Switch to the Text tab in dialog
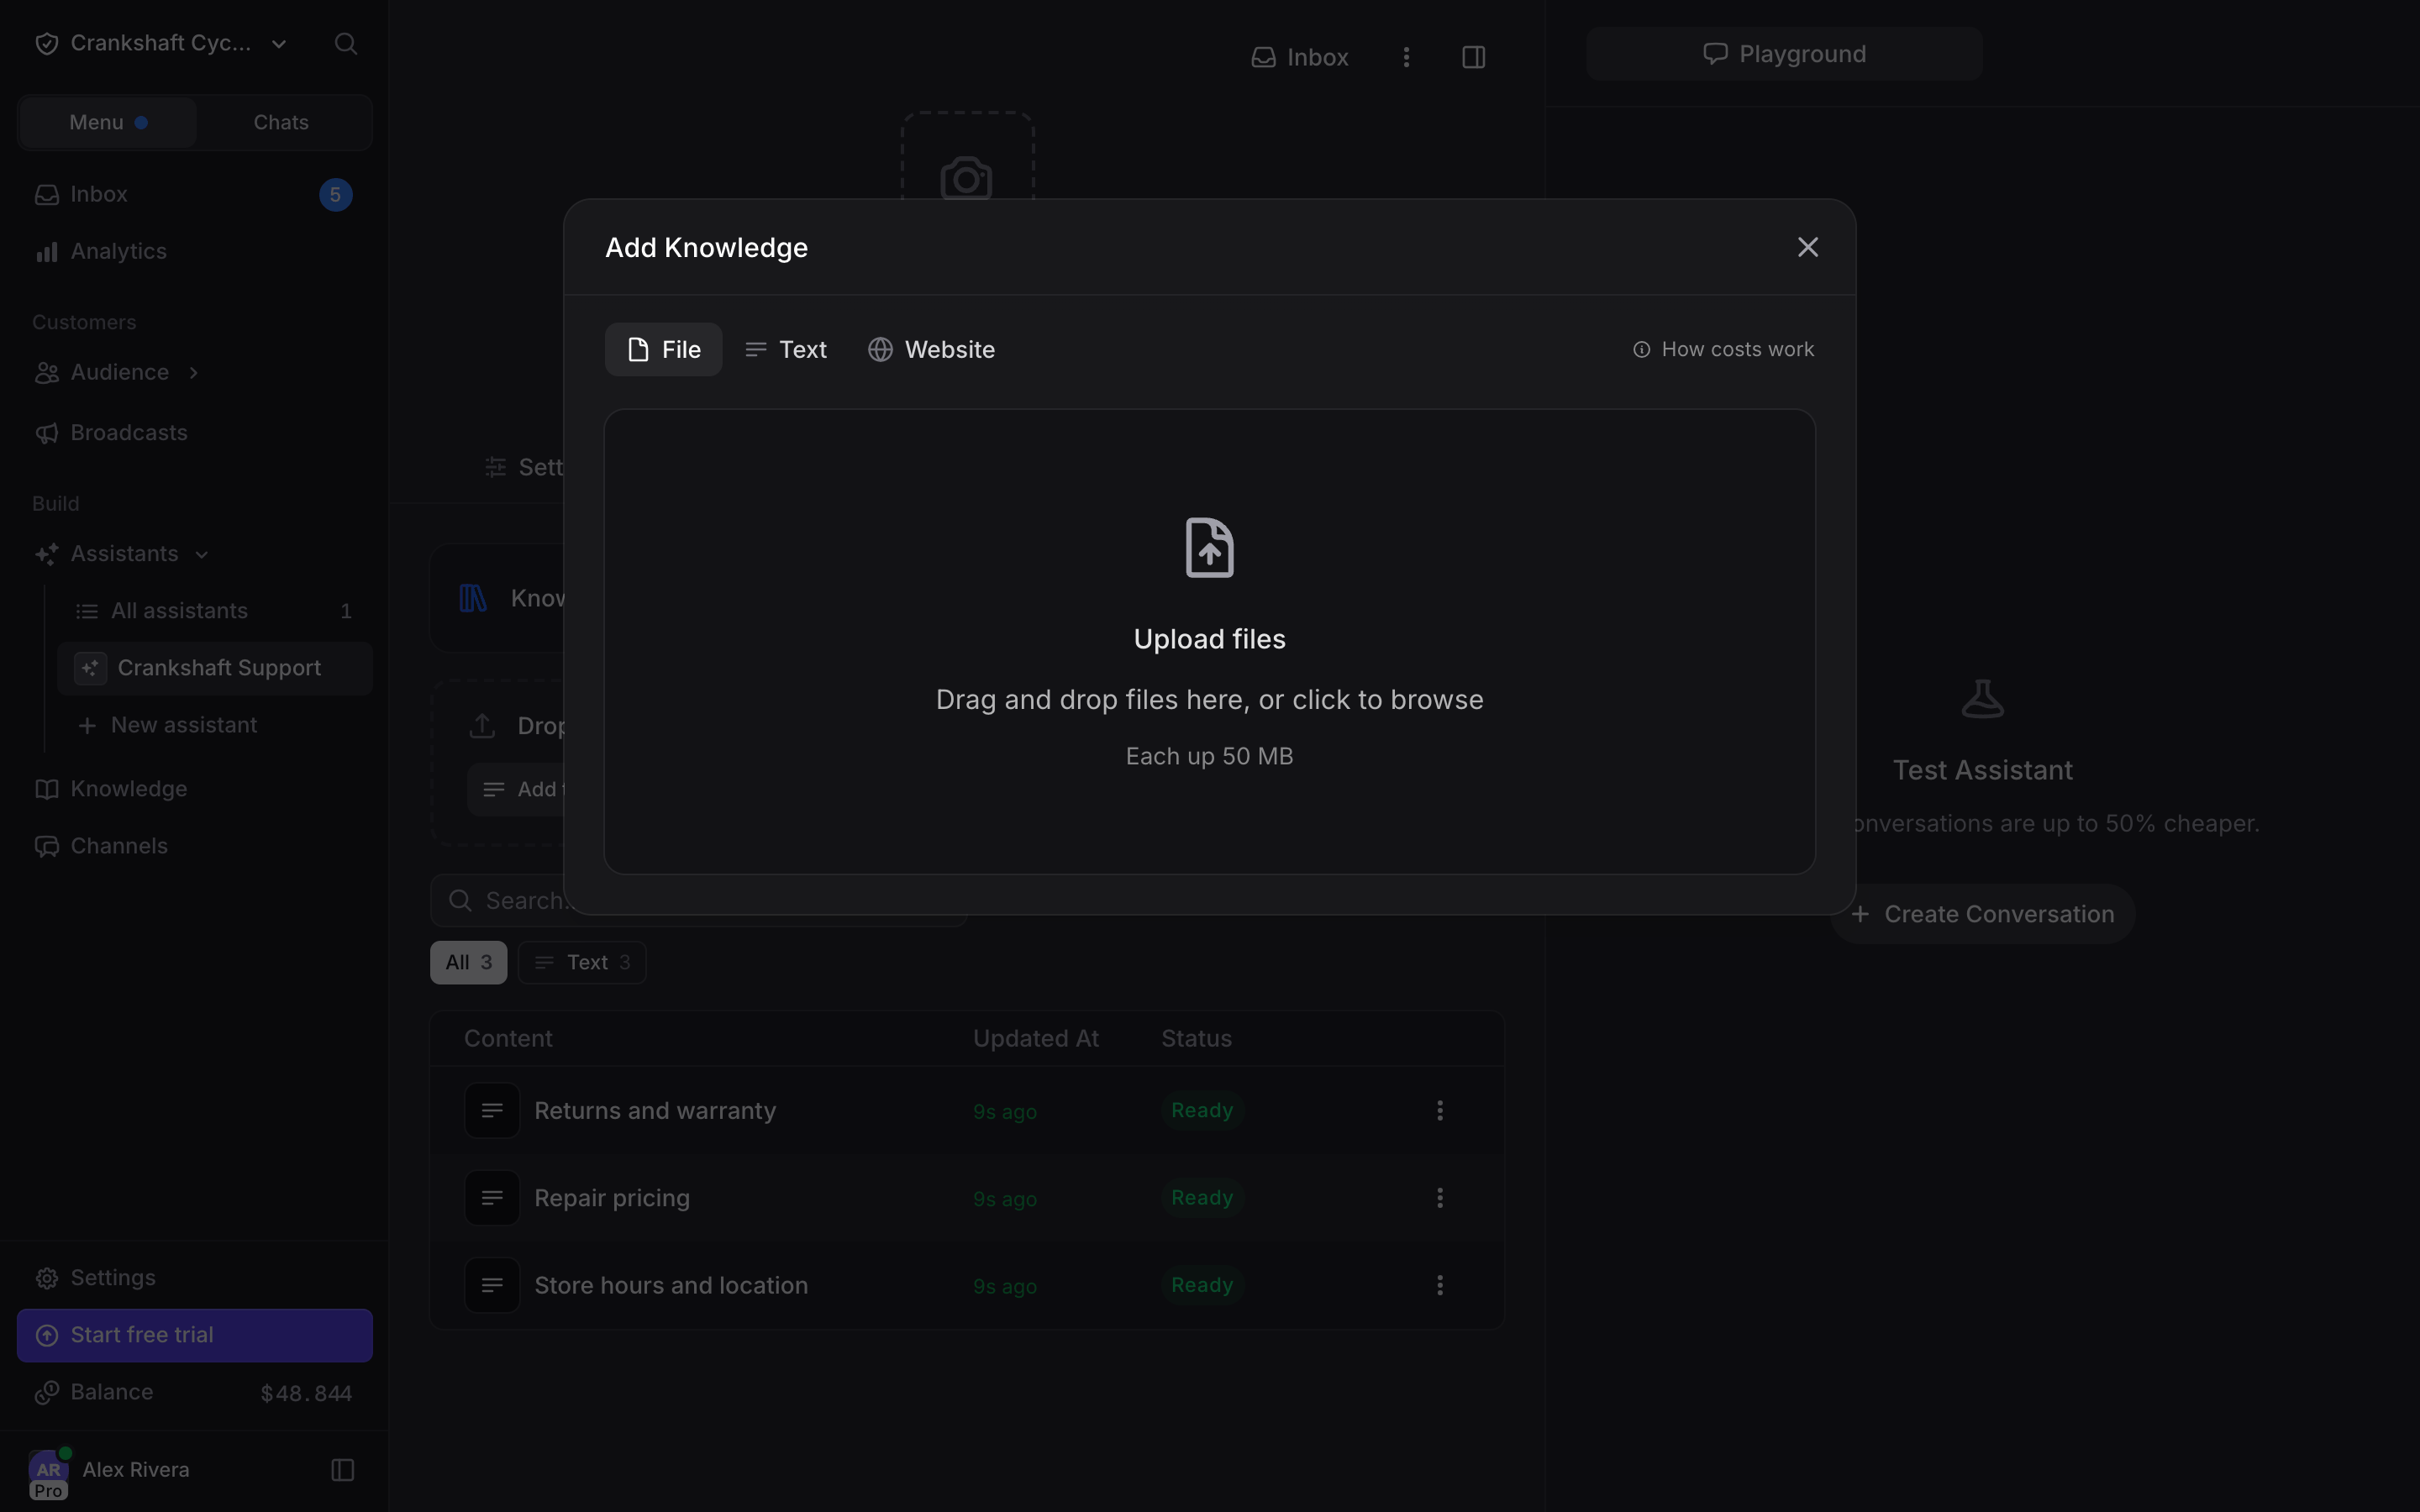Image resolution: width=2420 pixels, height=1512 pixels. coord(786,349)
